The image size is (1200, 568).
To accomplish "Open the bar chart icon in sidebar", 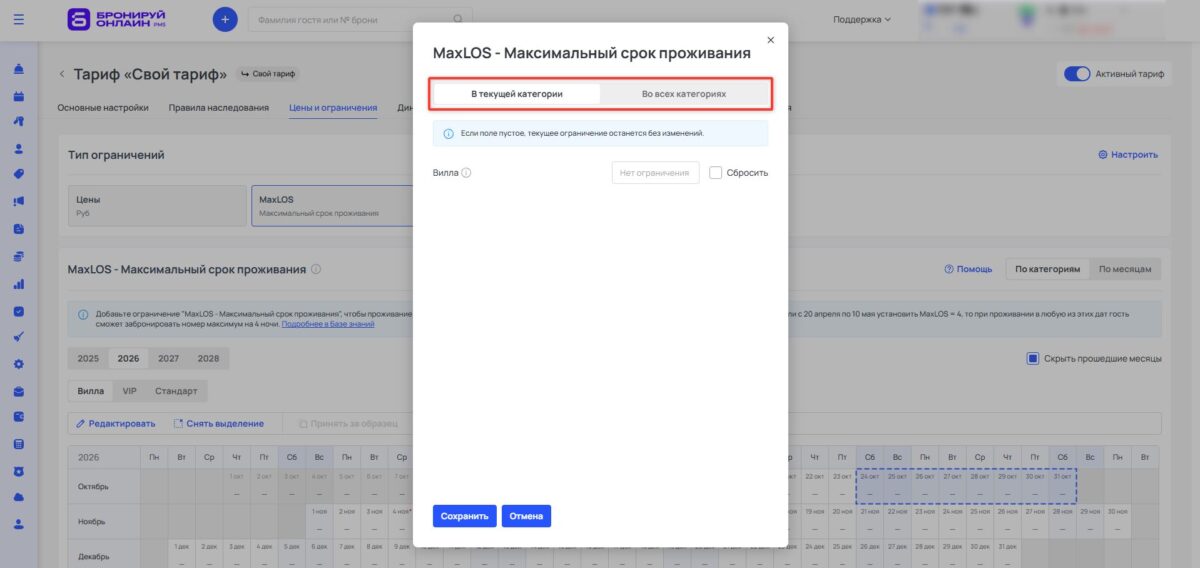I will [x=18, y=283].
